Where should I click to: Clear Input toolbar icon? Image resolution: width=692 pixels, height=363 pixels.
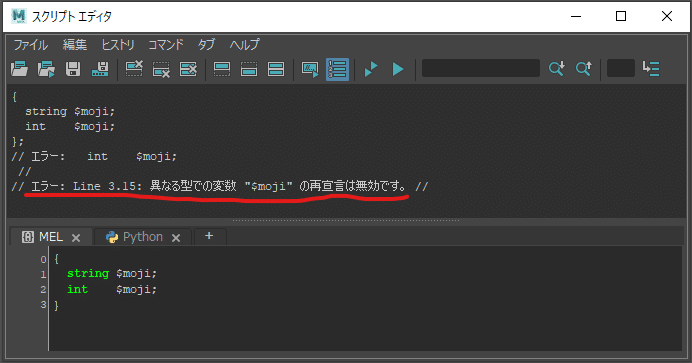click(161, 69)
